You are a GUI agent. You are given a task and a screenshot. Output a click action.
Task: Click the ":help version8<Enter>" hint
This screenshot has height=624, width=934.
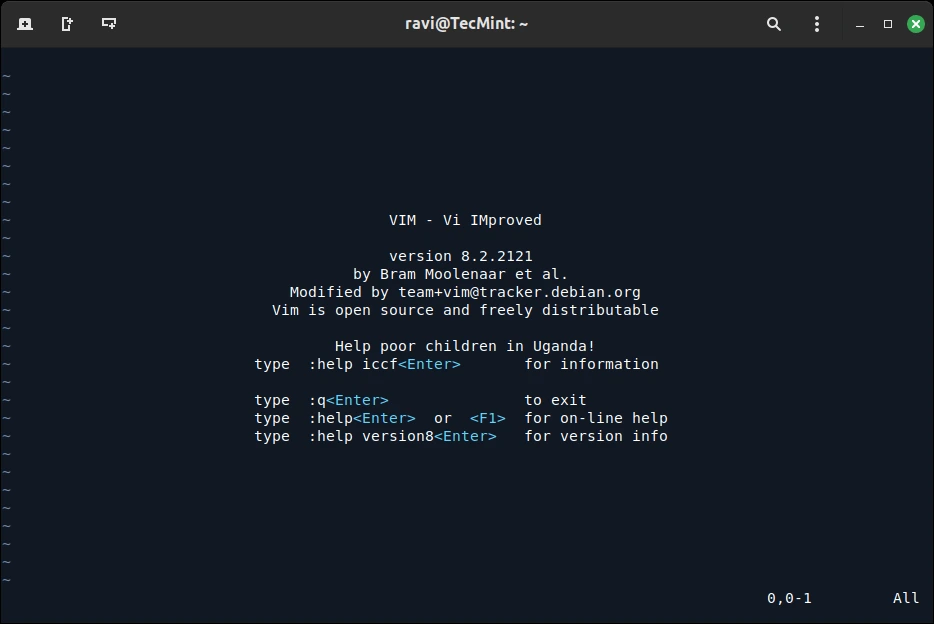coord(403,436)
